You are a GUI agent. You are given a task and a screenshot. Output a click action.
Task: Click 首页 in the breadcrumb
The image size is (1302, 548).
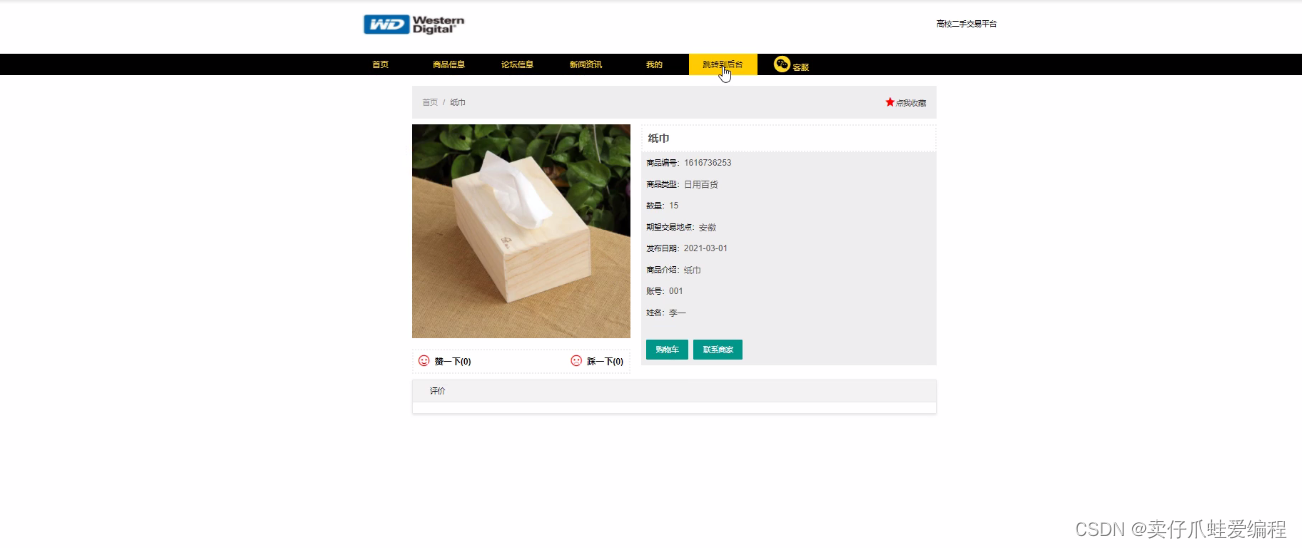(x=430, y=103)
